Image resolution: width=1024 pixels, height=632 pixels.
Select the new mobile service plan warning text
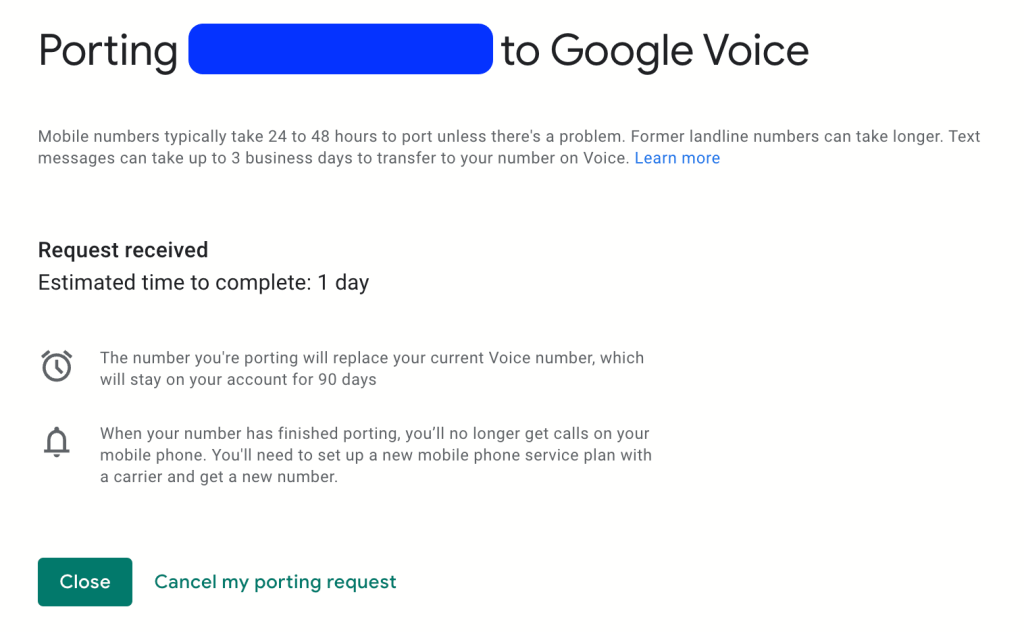[374, 454]
